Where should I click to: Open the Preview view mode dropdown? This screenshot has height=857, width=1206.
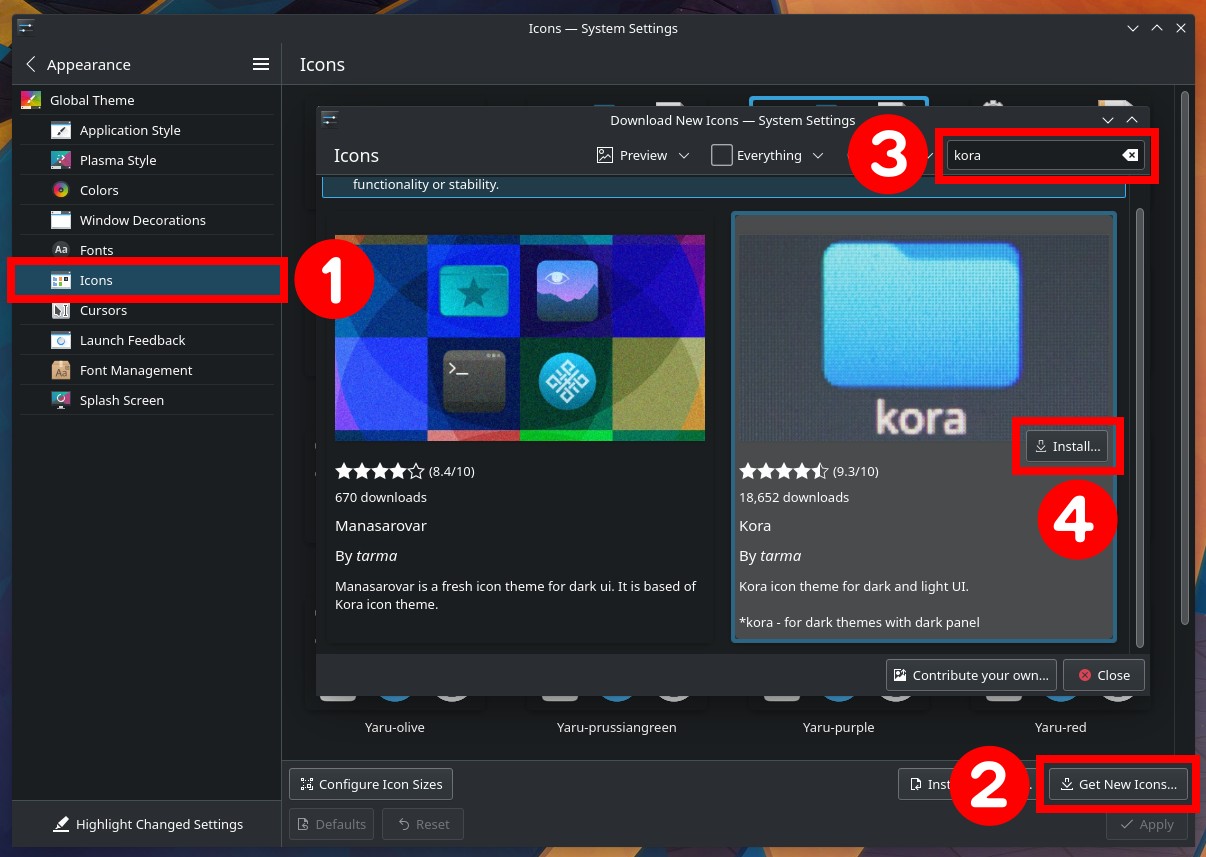(643, 155)
